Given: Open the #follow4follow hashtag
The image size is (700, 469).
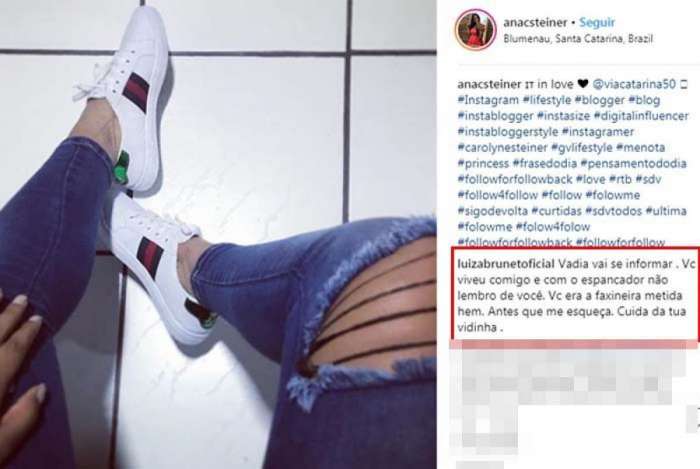Looking at the screenshot, I should click(498, 195).
